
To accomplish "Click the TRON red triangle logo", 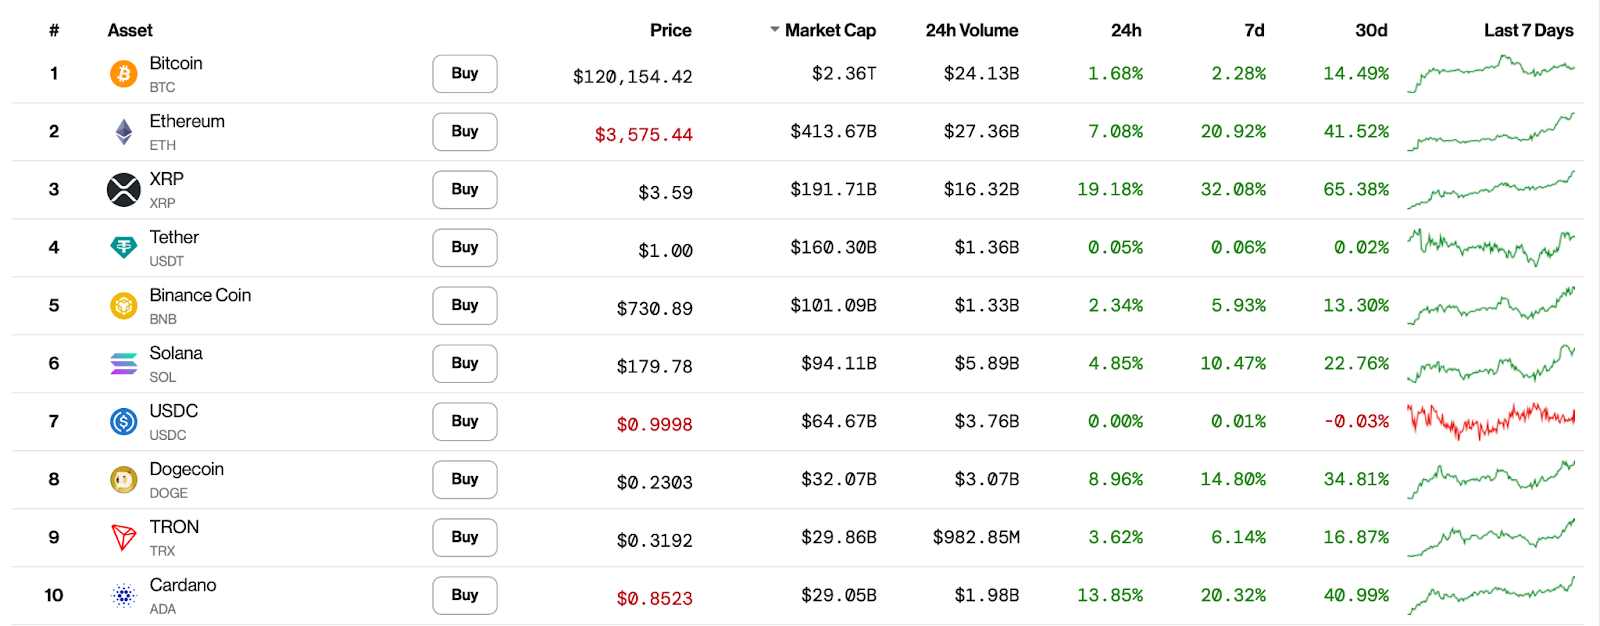I will [123, 538].
